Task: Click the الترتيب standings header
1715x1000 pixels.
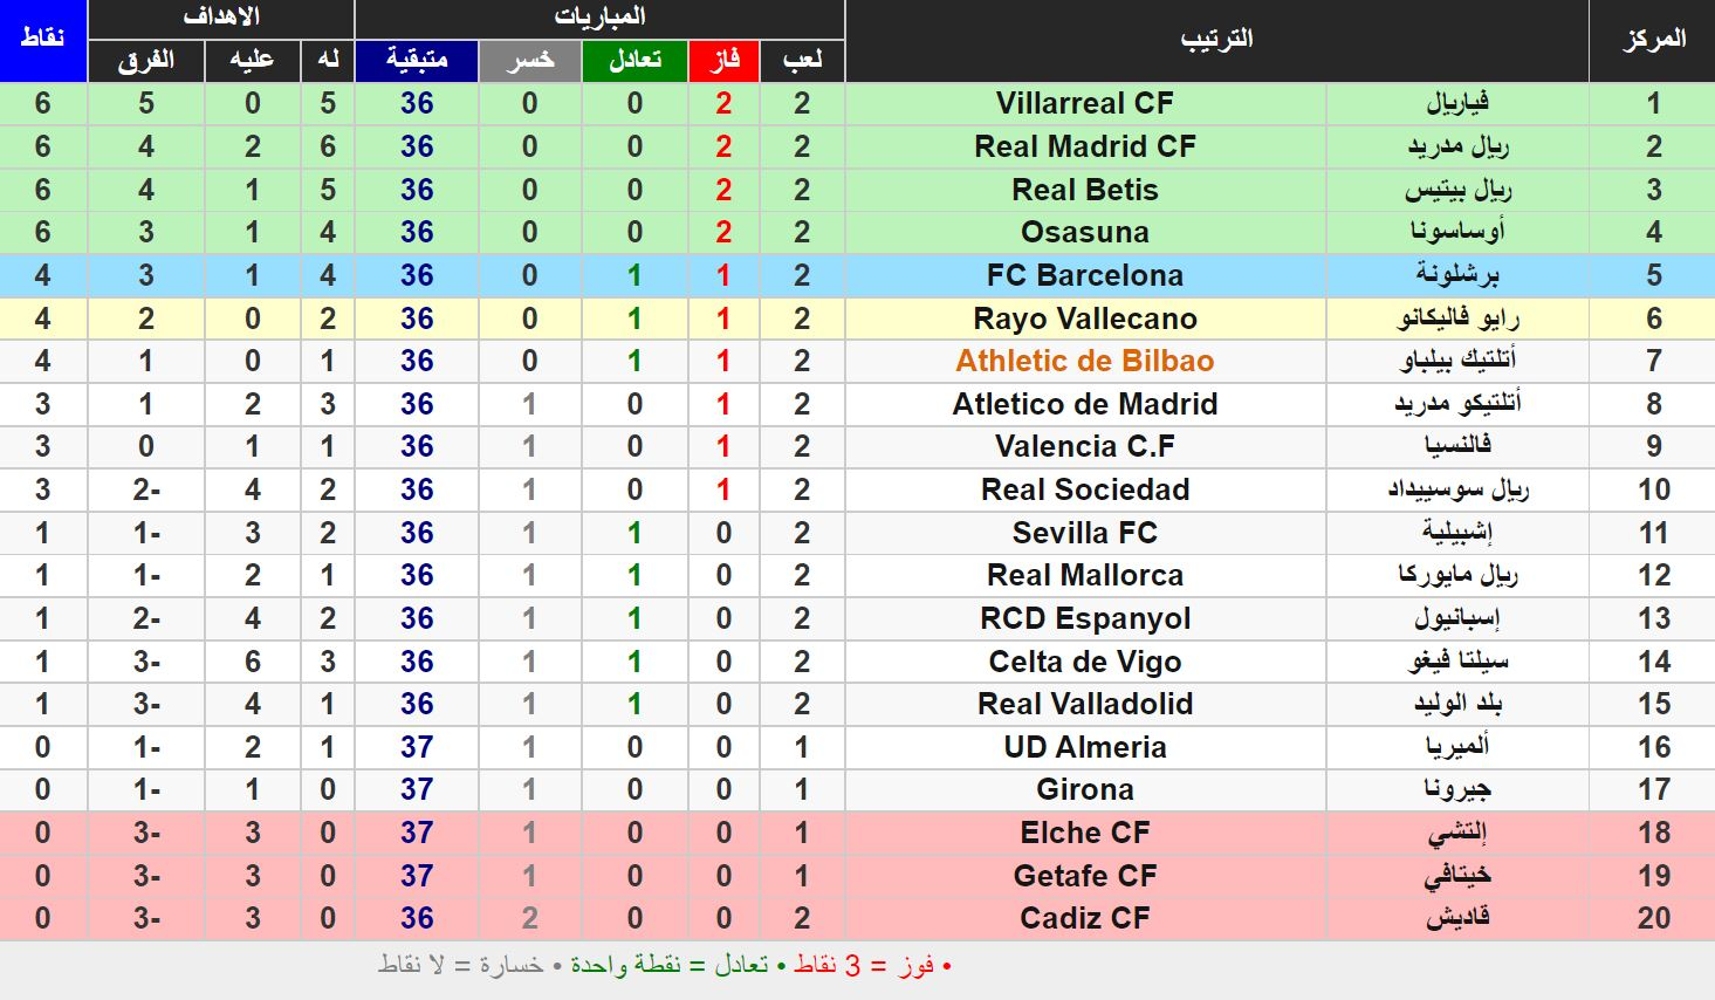Action: click(1217, 40)
